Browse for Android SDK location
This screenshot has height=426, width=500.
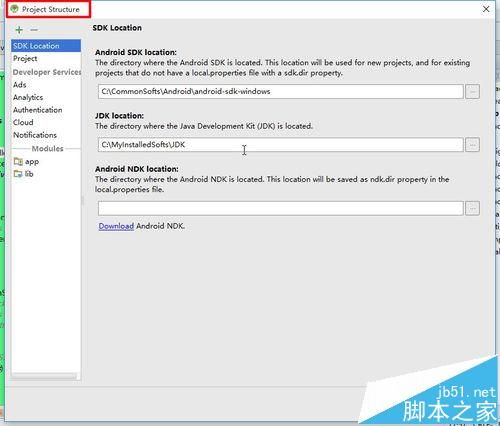[x=472, y=91]
